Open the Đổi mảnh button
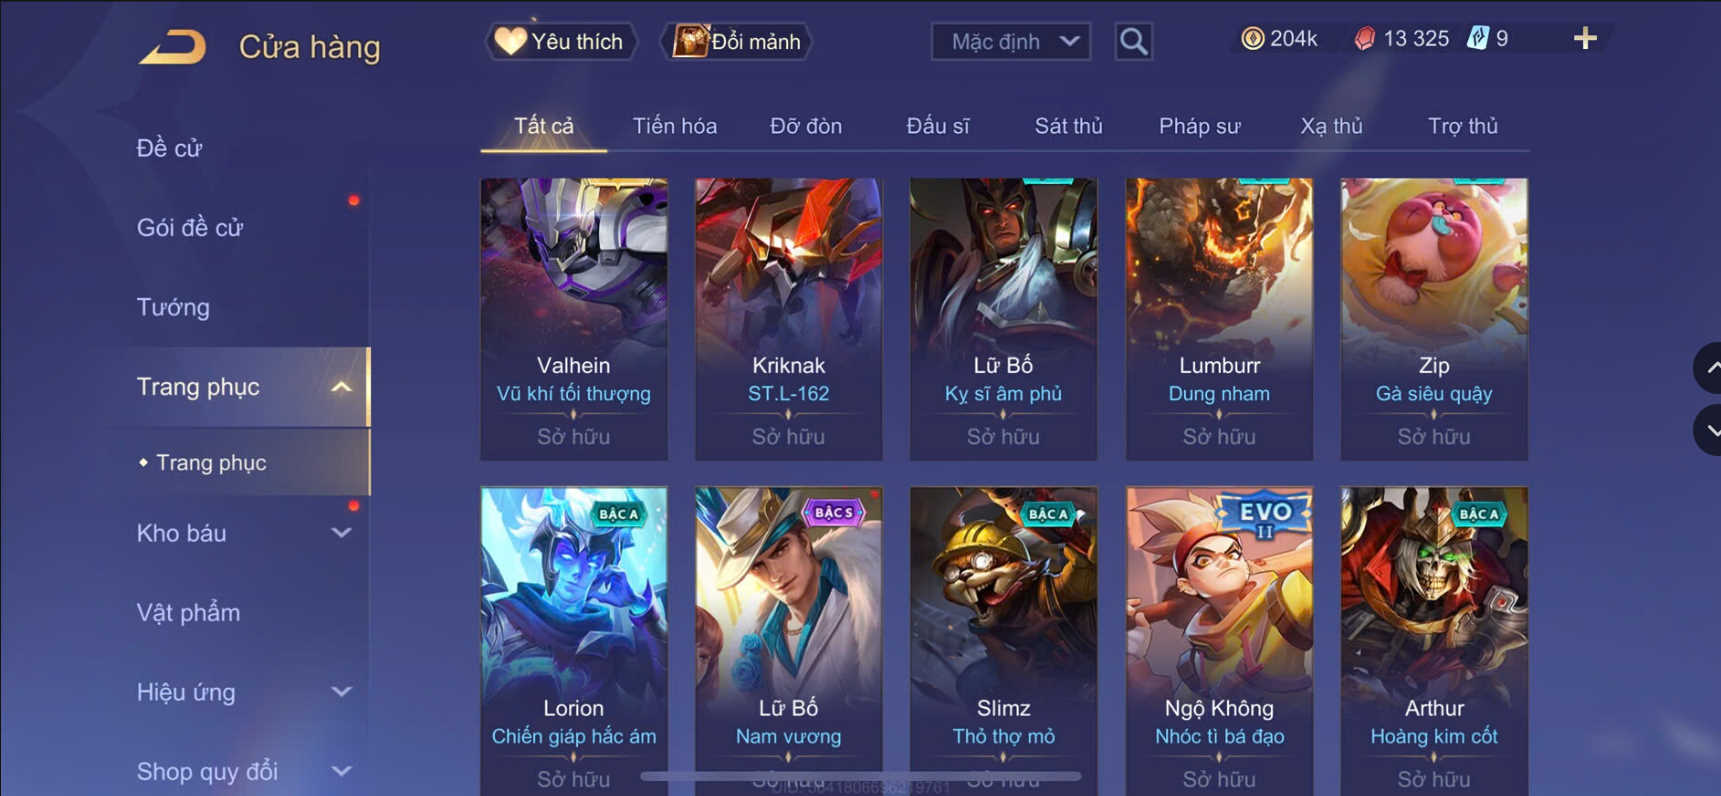Screen dimensions: 1721x796 [737, 41]
